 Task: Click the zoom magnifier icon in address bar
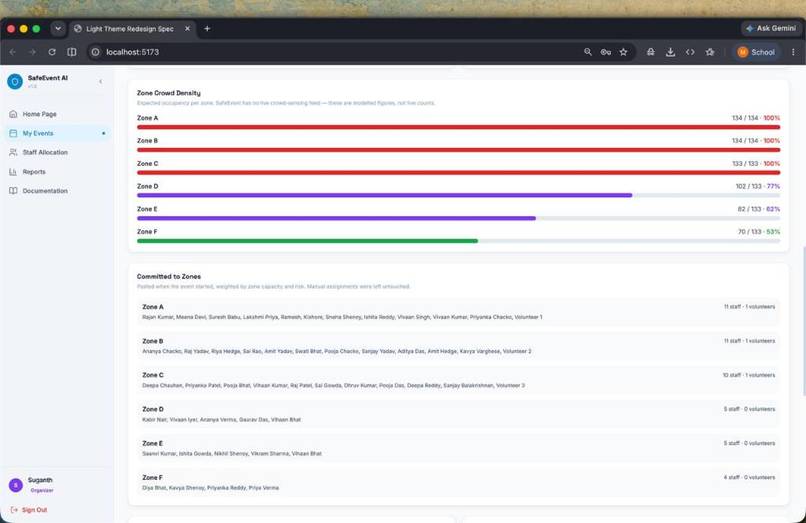(588, 52)
